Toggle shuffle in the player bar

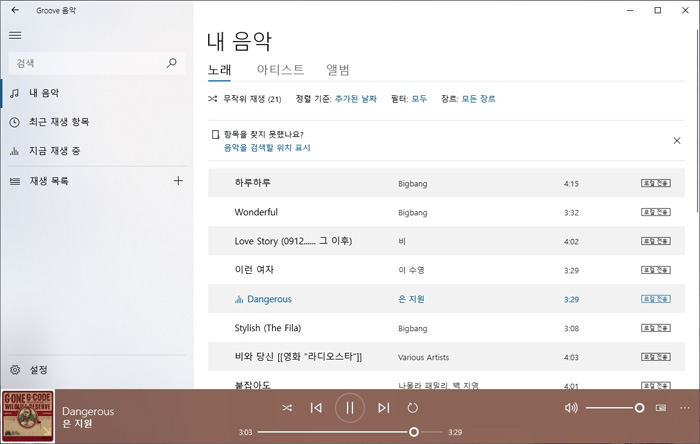pyautogui.click(x=287, y=408)
